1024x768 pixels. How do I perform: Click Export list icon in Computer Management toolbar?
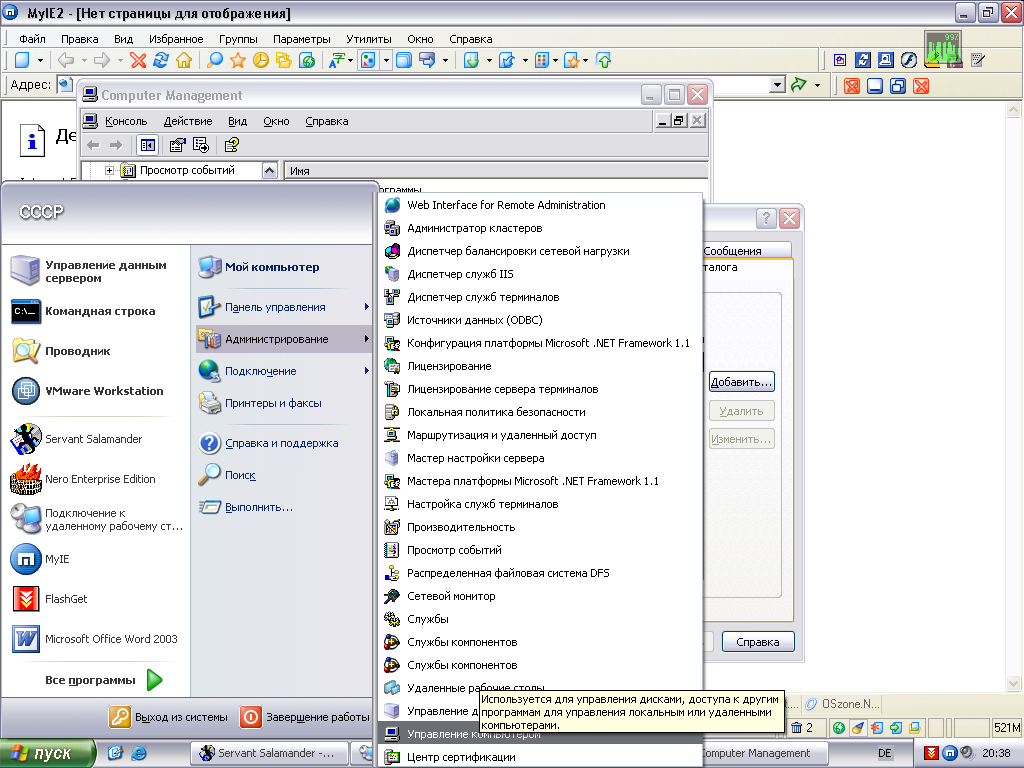pos(200,145)
